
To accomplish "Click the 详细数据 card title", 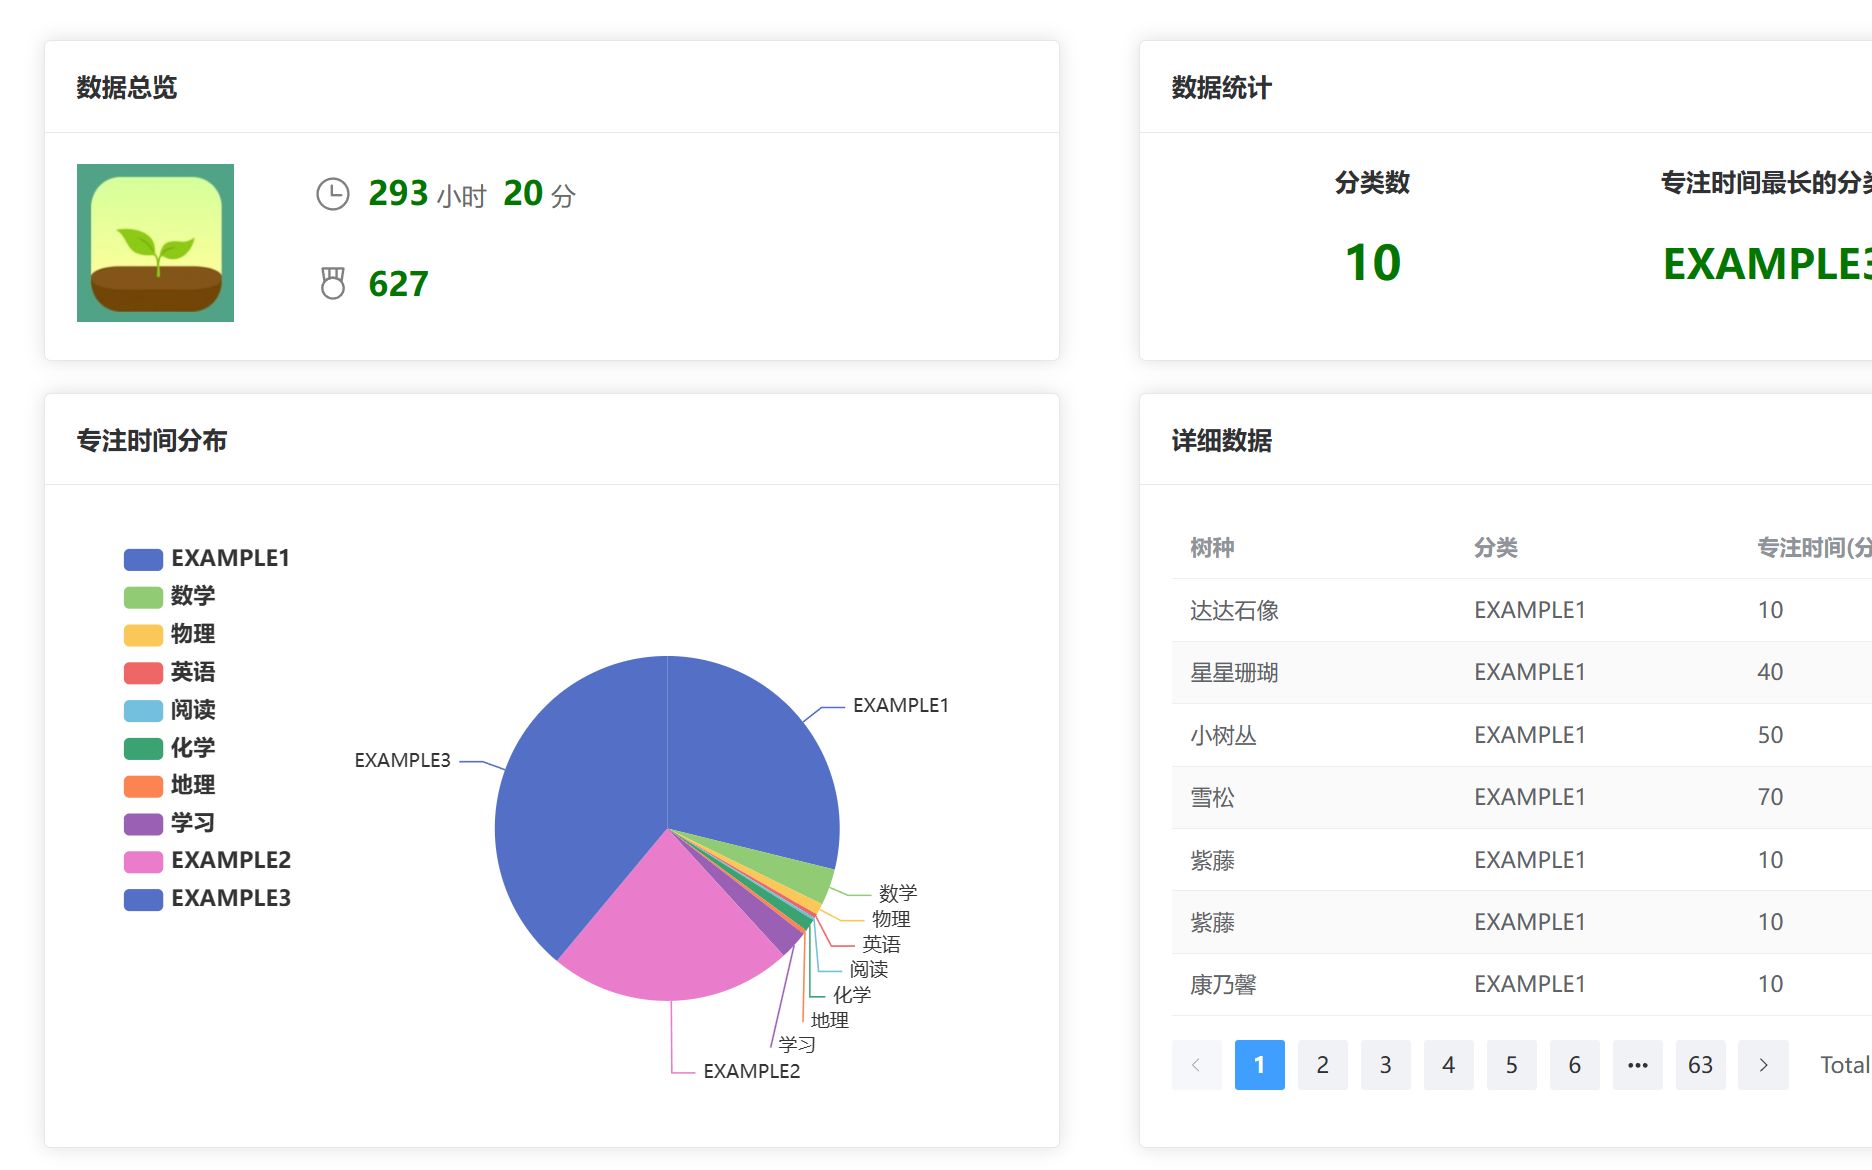I will pos(1222,441).
